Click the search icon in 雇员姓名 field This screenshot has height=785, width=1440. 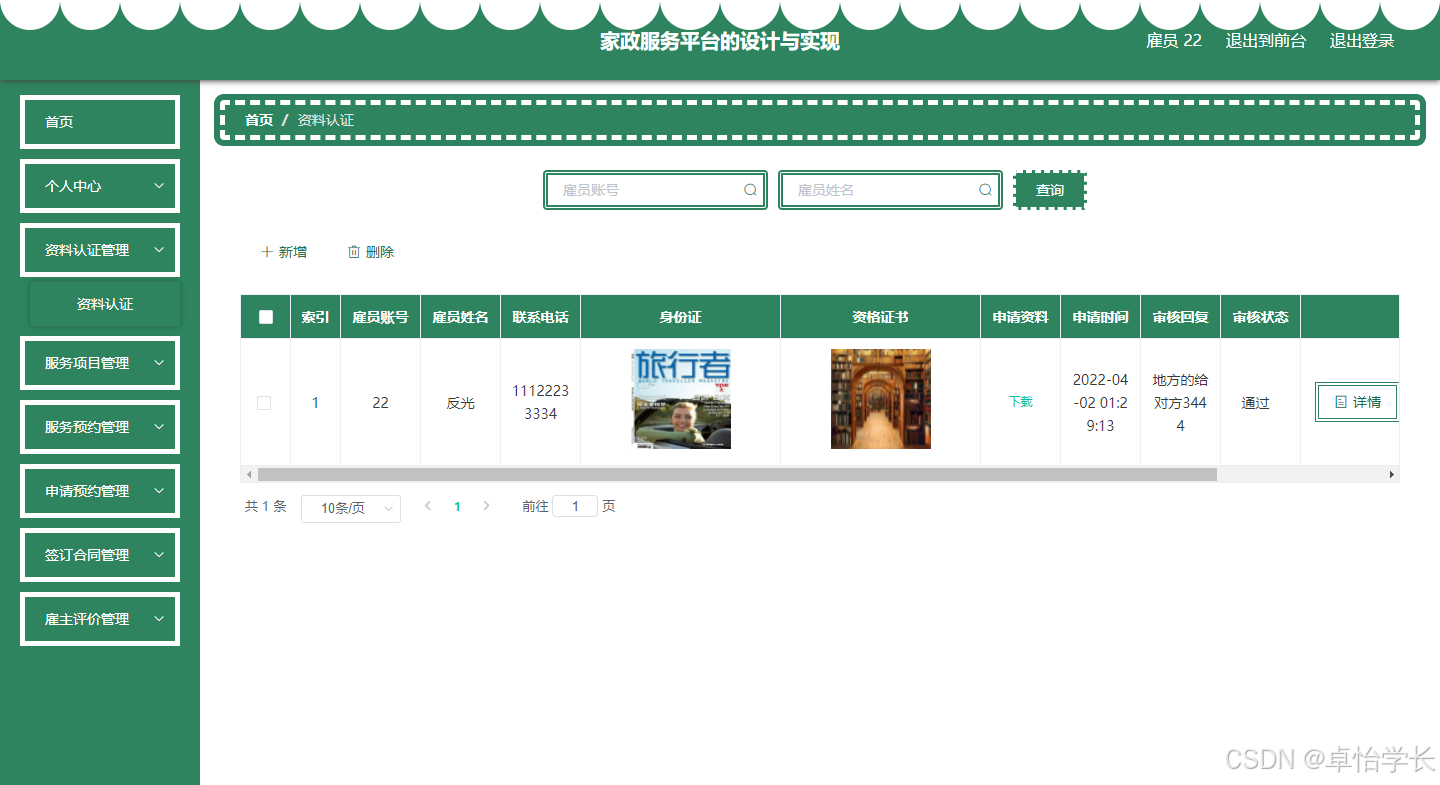985,190
